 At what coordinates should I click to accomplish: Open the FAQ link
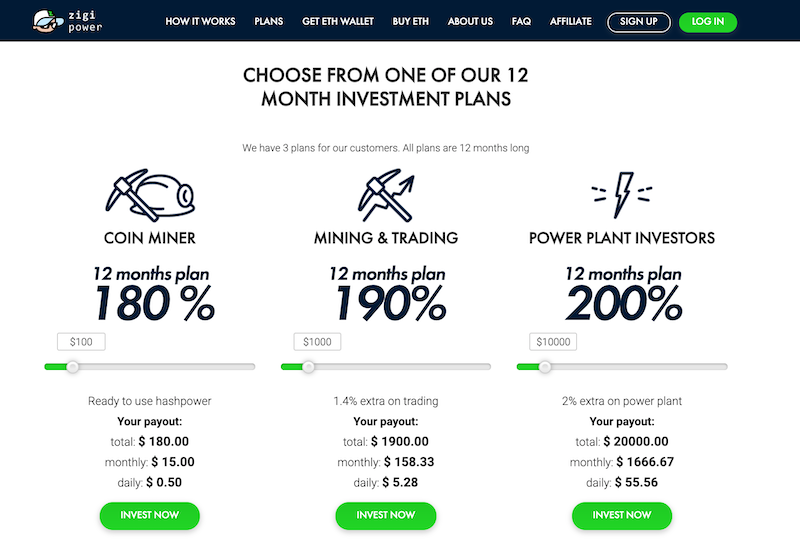pyautogui.click(x=521, y=21)
